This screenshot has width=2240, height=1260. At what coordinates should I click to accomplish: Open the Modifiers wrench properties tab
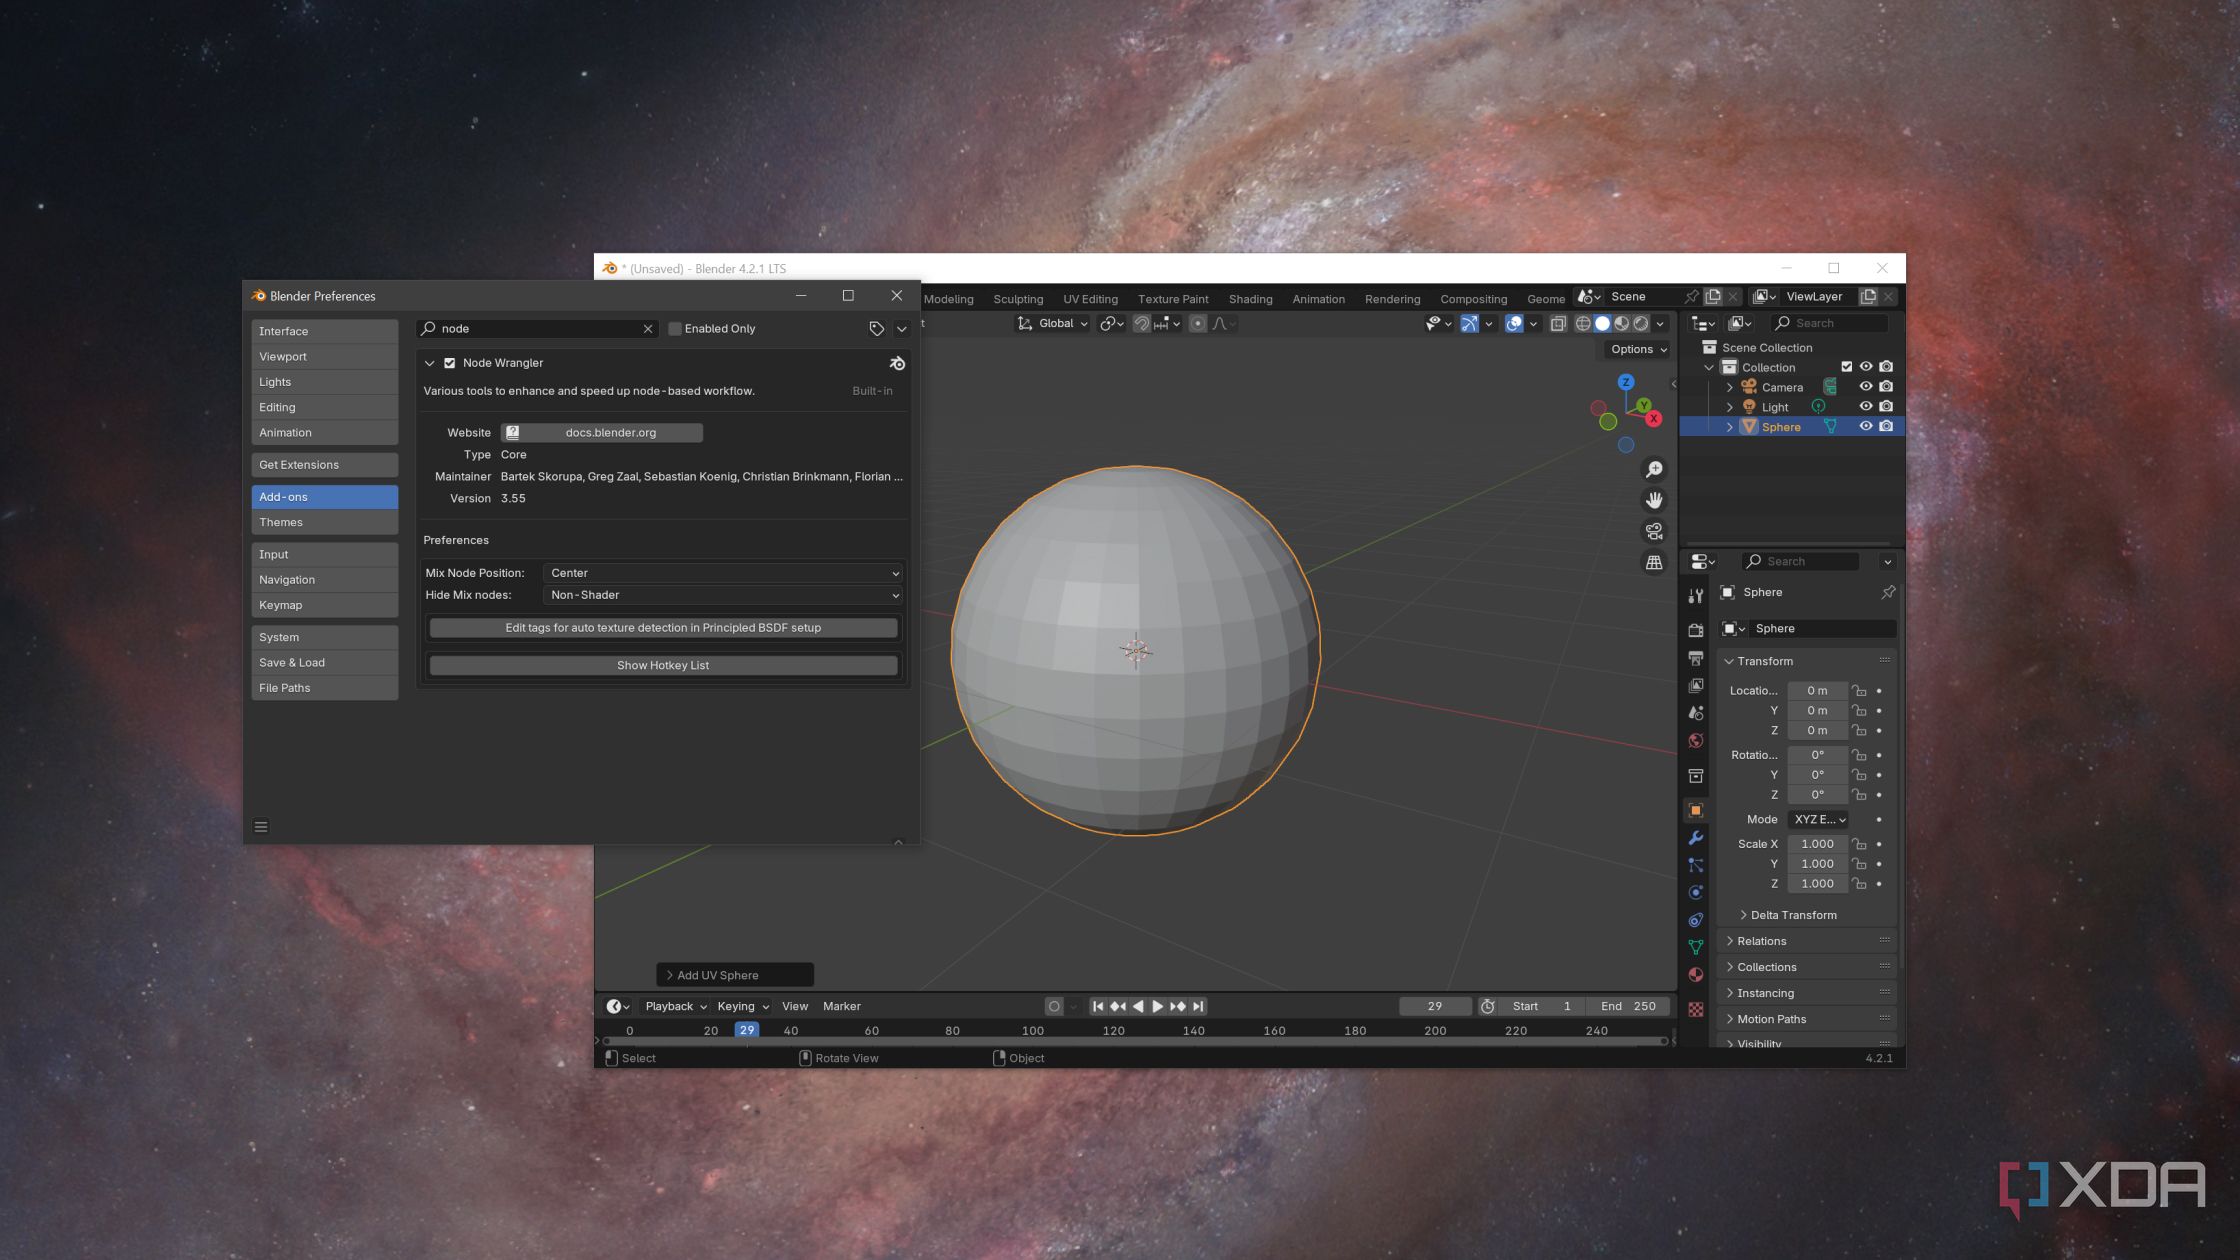click(1696, 838)
